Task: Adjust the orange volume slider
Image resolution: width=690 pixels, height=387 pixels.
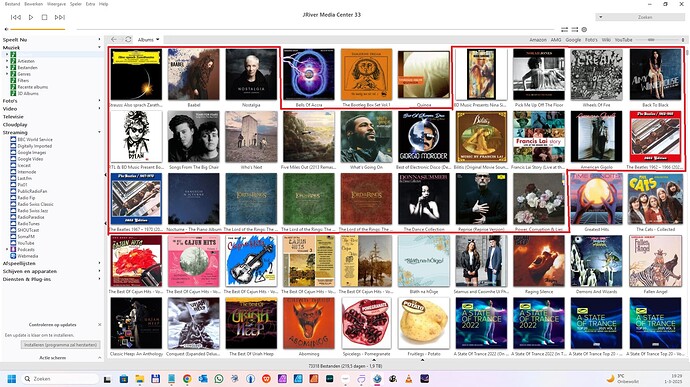Action: click(x=38, y=29)
